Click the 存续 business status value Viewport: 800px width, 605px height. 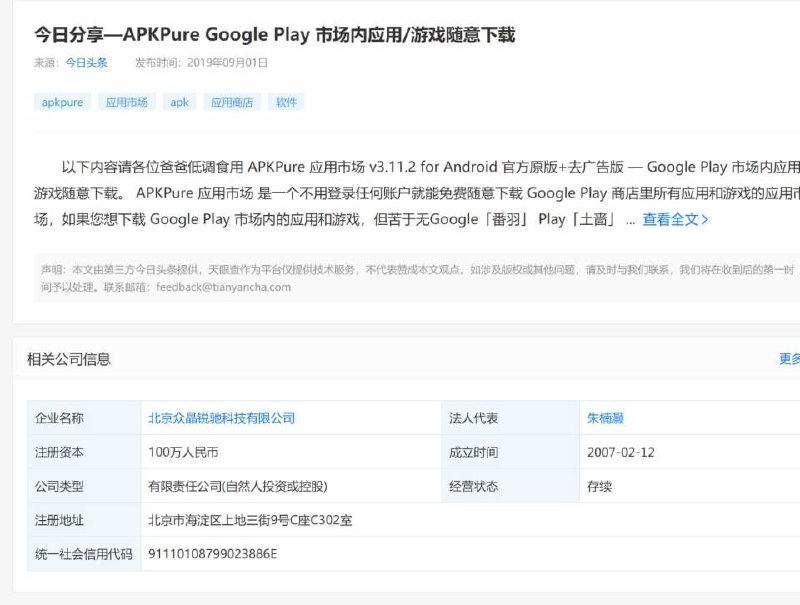(598, 486)
